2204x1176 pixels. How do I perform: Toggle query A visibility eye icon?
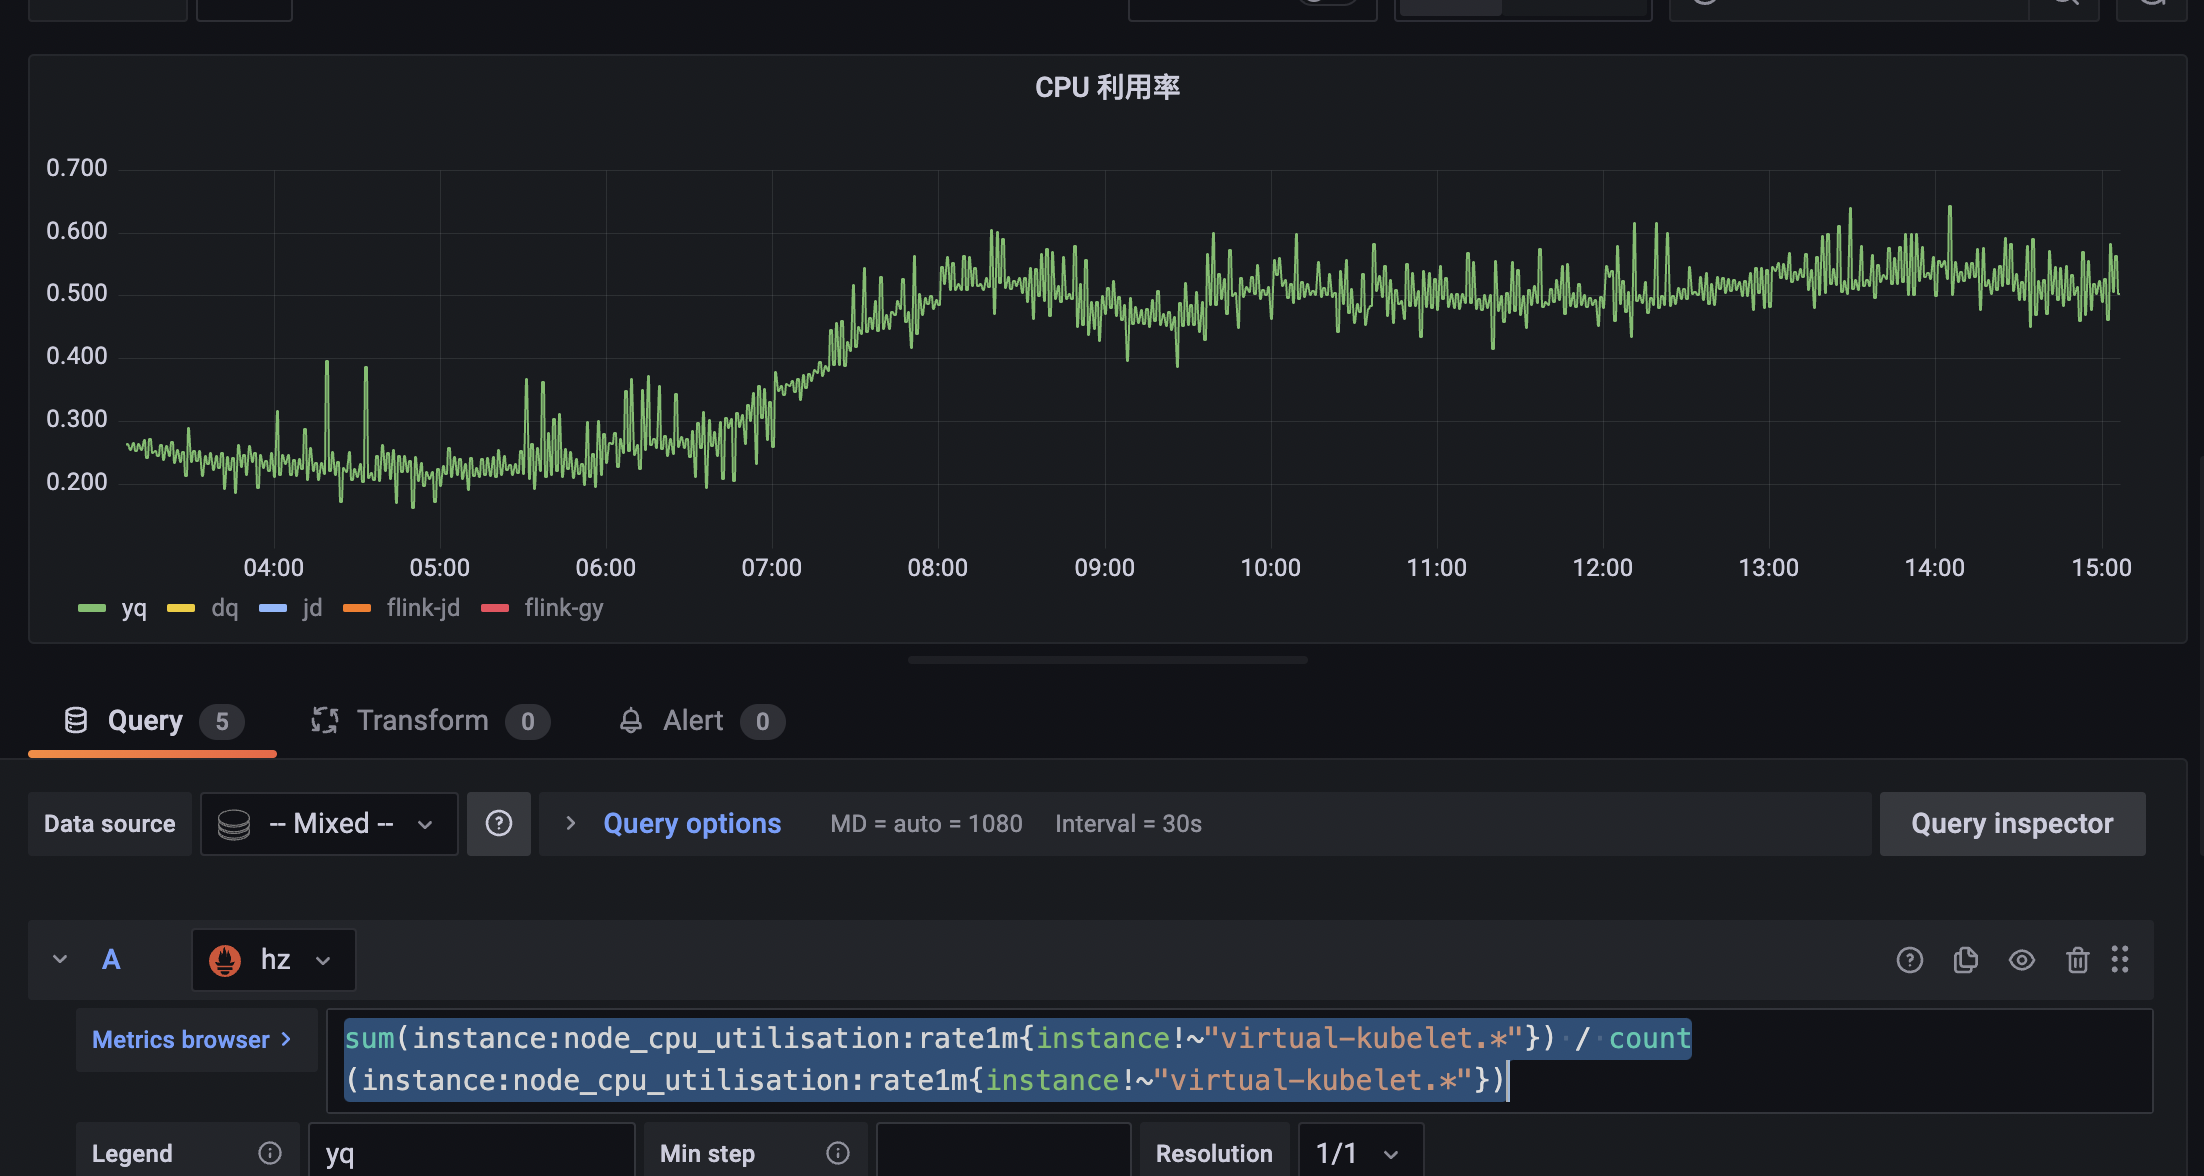click(2021, 960)
